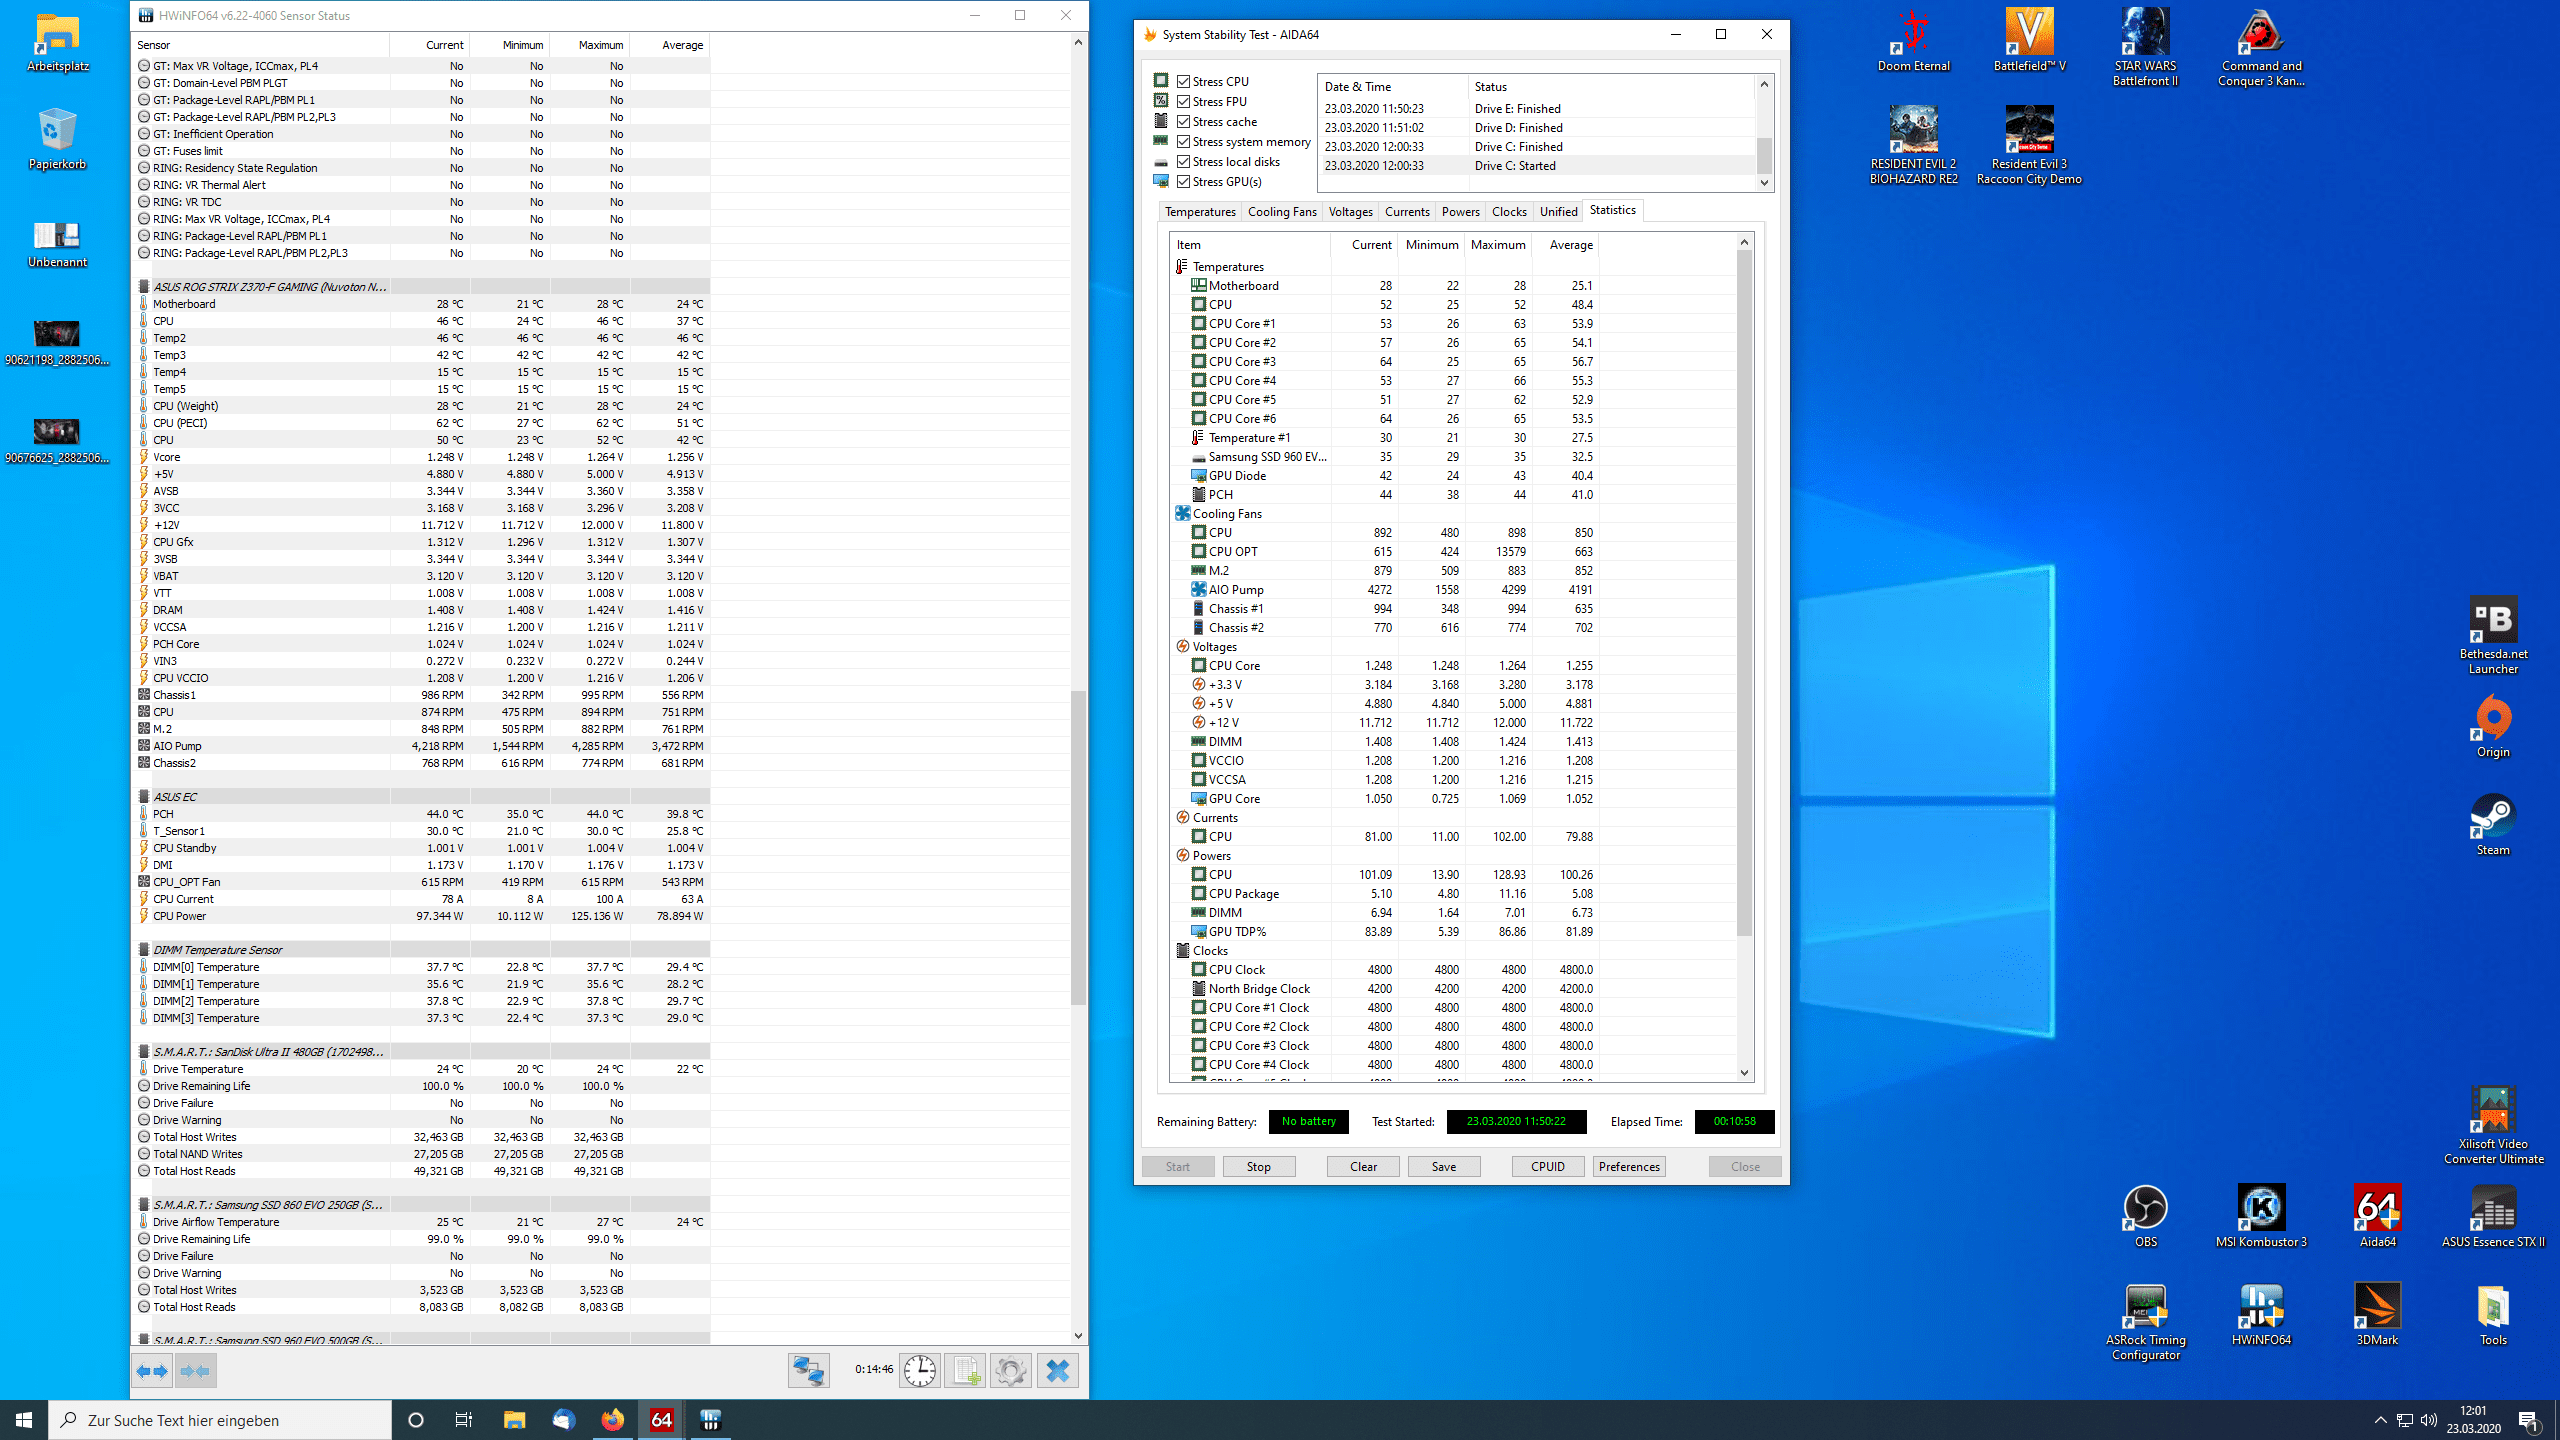Select the 3DMark desktop icon
2560x1440 pixels.
click(2377, 1314)
